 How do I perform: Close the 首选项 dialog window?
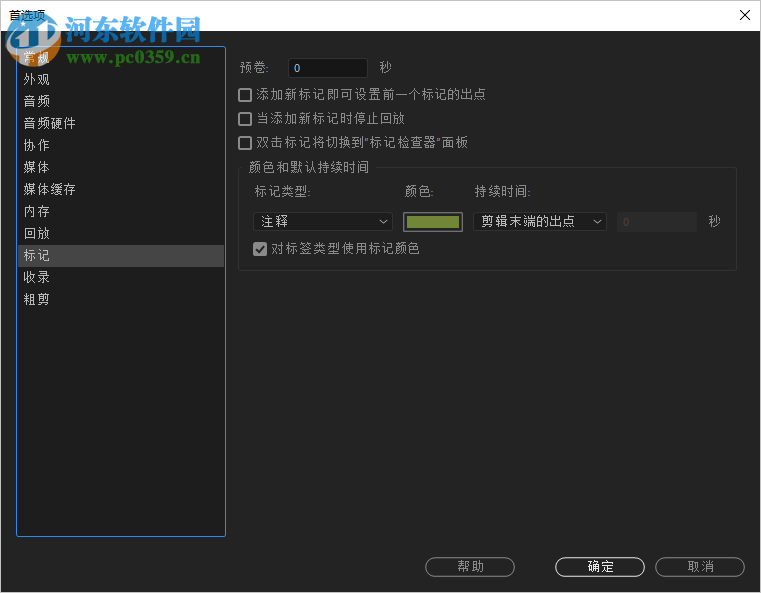[744, 15]
